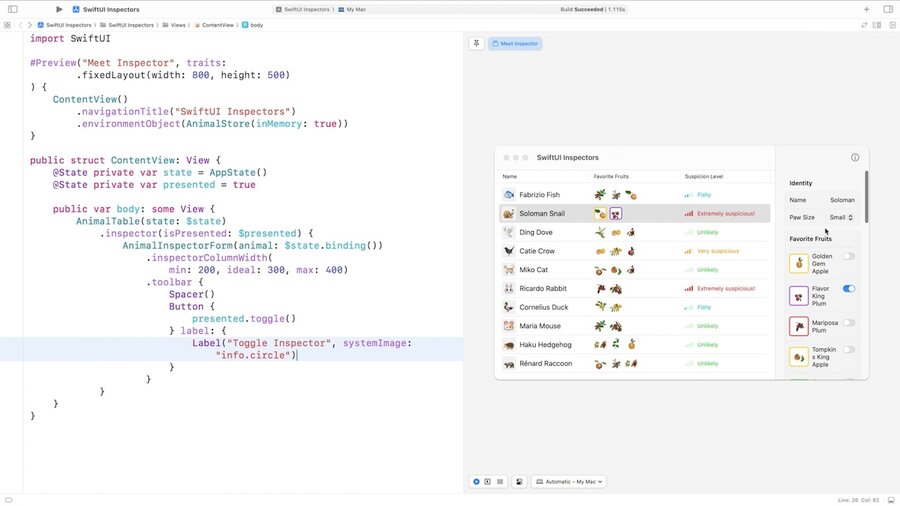
Task: Open editor options menu
Action: click(876, 25)
